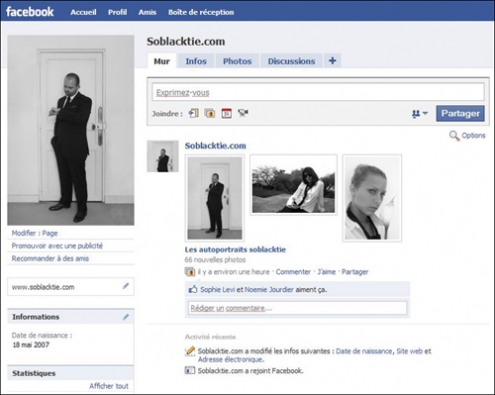495x395 pixels.
Task: Click Partager link under the photo post
Action: (x=355, y=272)
